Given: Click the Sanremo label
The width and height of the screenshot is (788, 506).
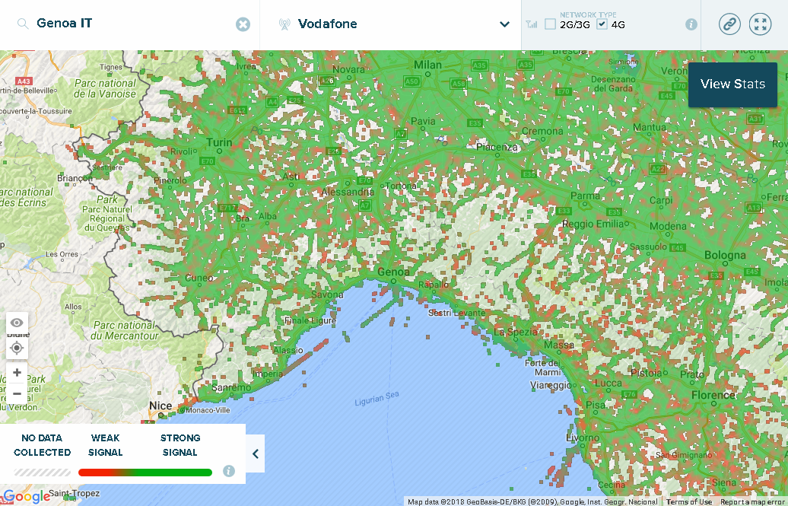Looking at the screenshot, I should [x=231, y=387].
